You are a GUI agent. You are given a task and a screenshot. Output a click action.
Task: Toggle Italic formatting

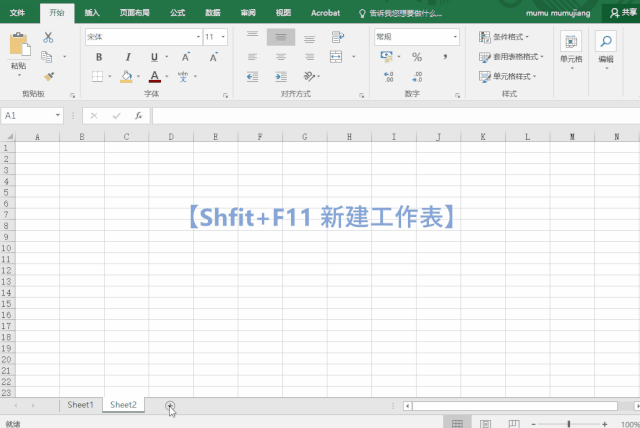(x=128, y=57)
